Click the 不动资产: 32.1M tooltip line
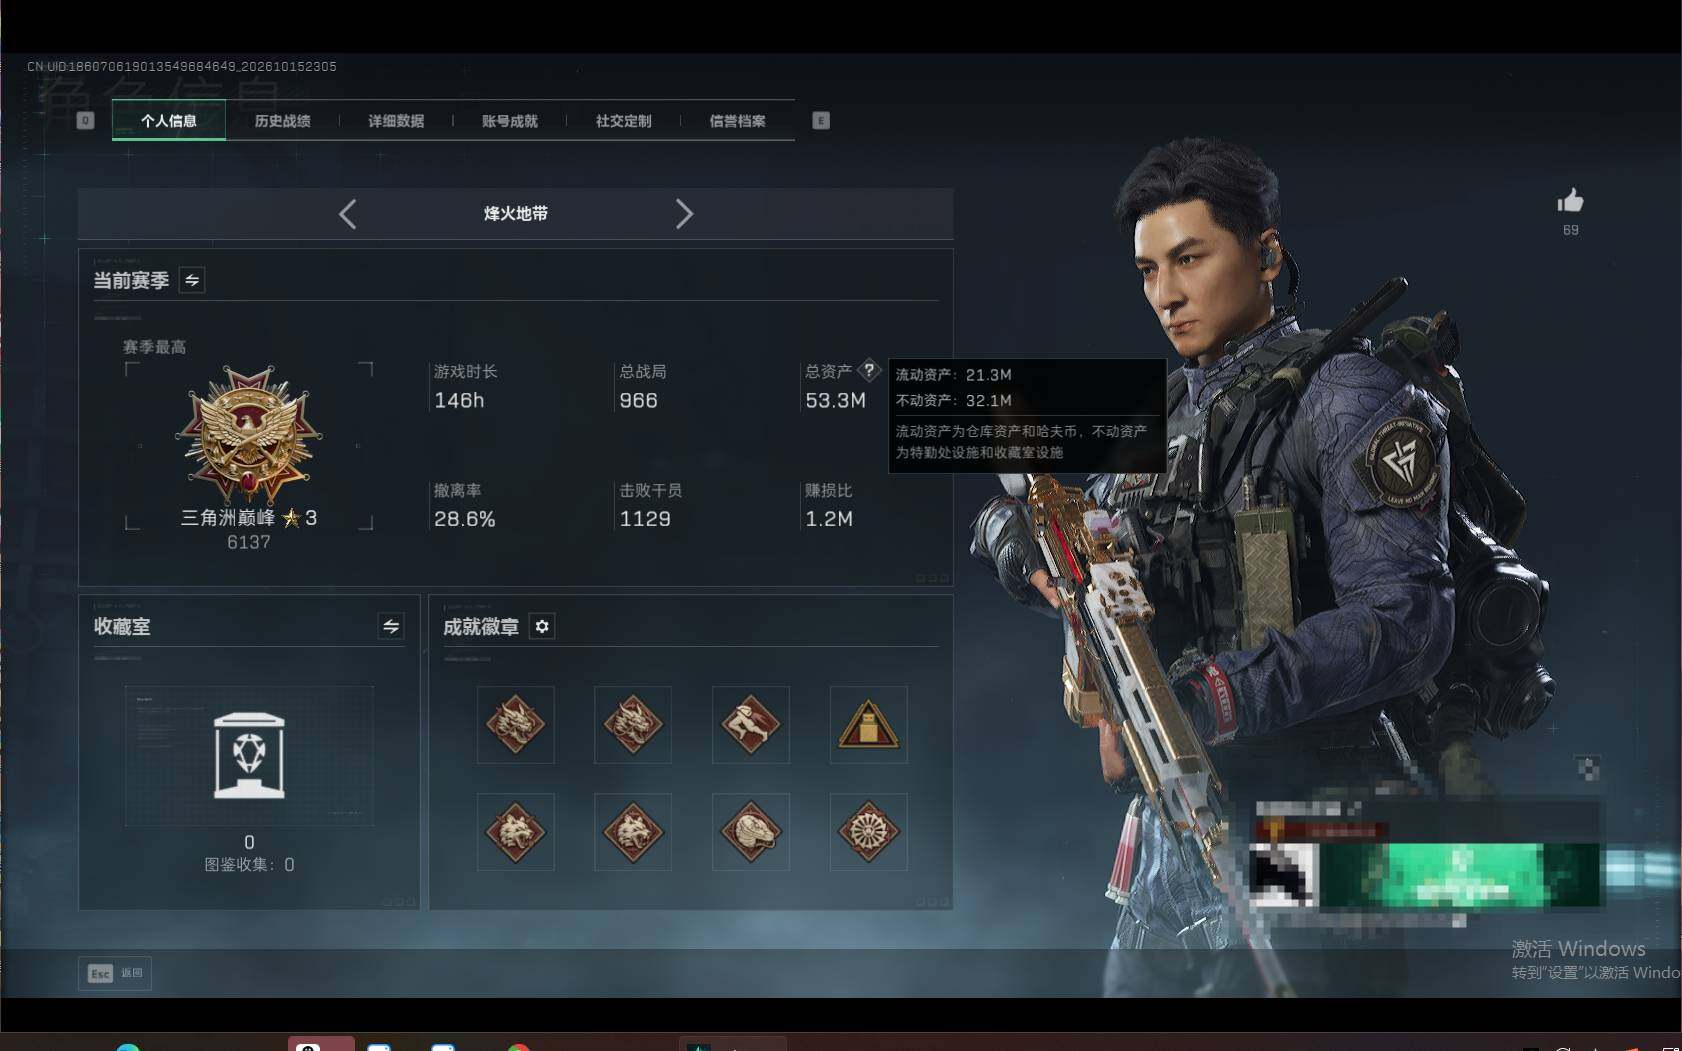 (953, 400)
